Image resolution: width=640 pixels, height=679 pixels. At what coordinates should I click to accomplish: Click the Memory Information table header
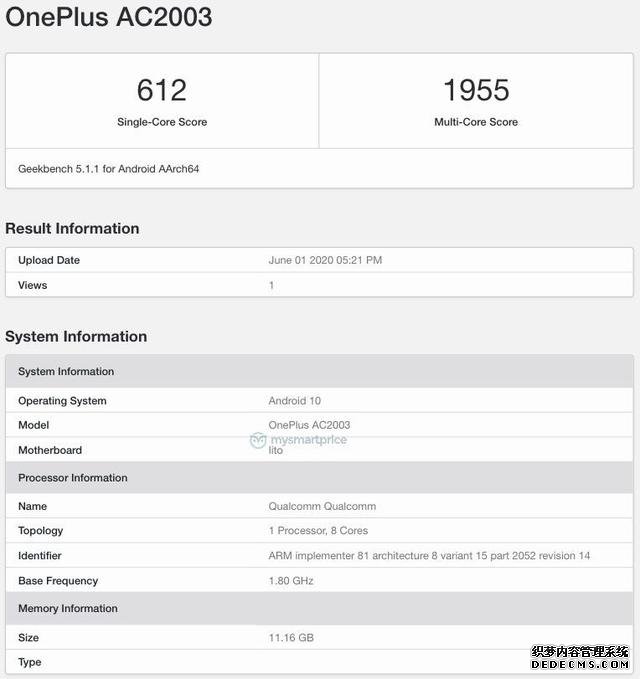click(x=320, y=608)
